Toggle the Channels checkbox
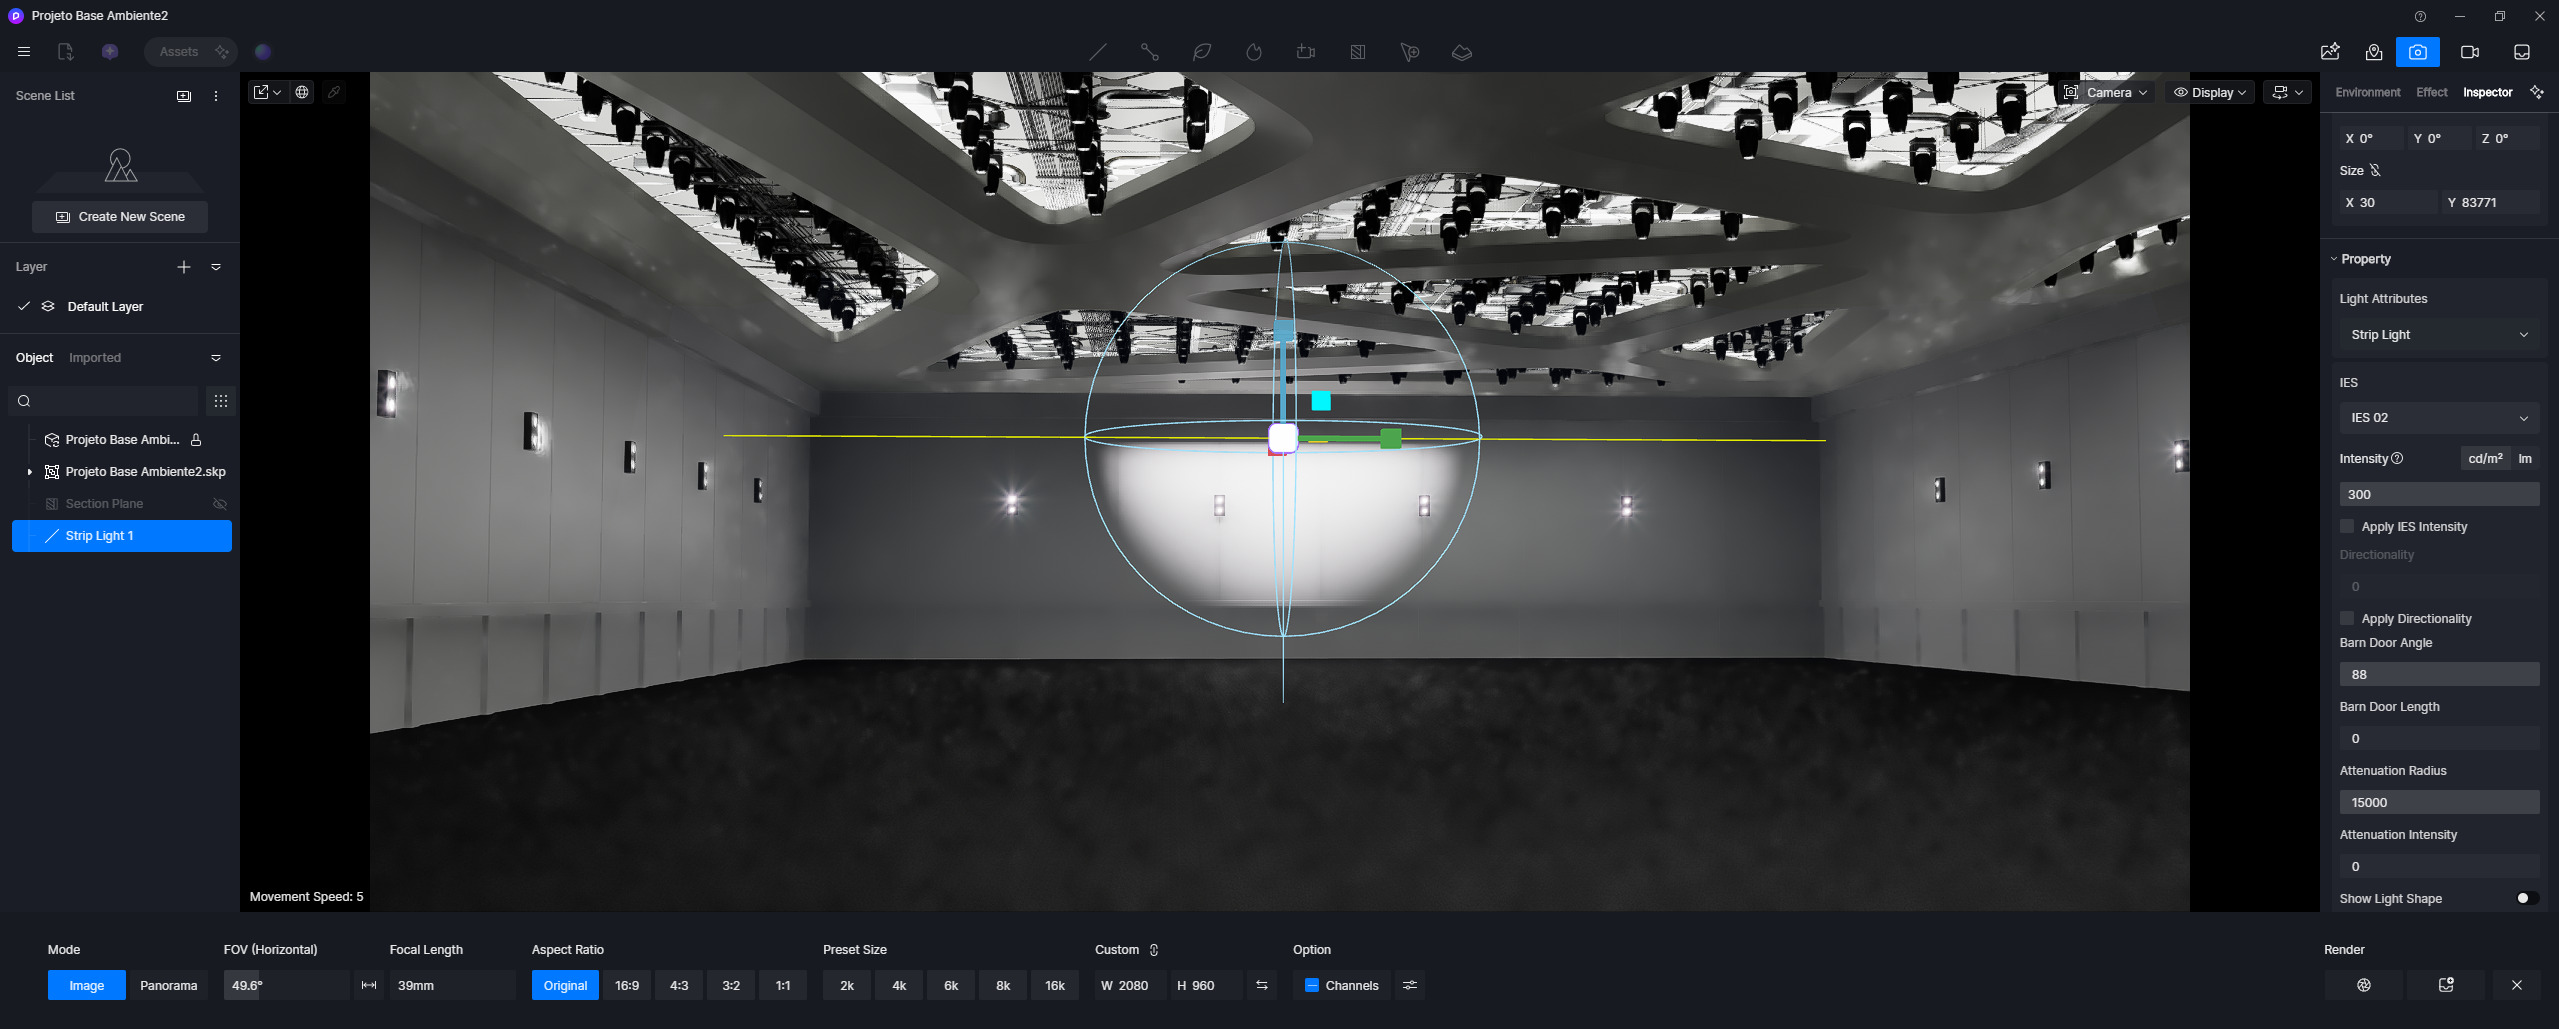The height and width of the screenshot is (1029, 2559). tap(1312, 985)
